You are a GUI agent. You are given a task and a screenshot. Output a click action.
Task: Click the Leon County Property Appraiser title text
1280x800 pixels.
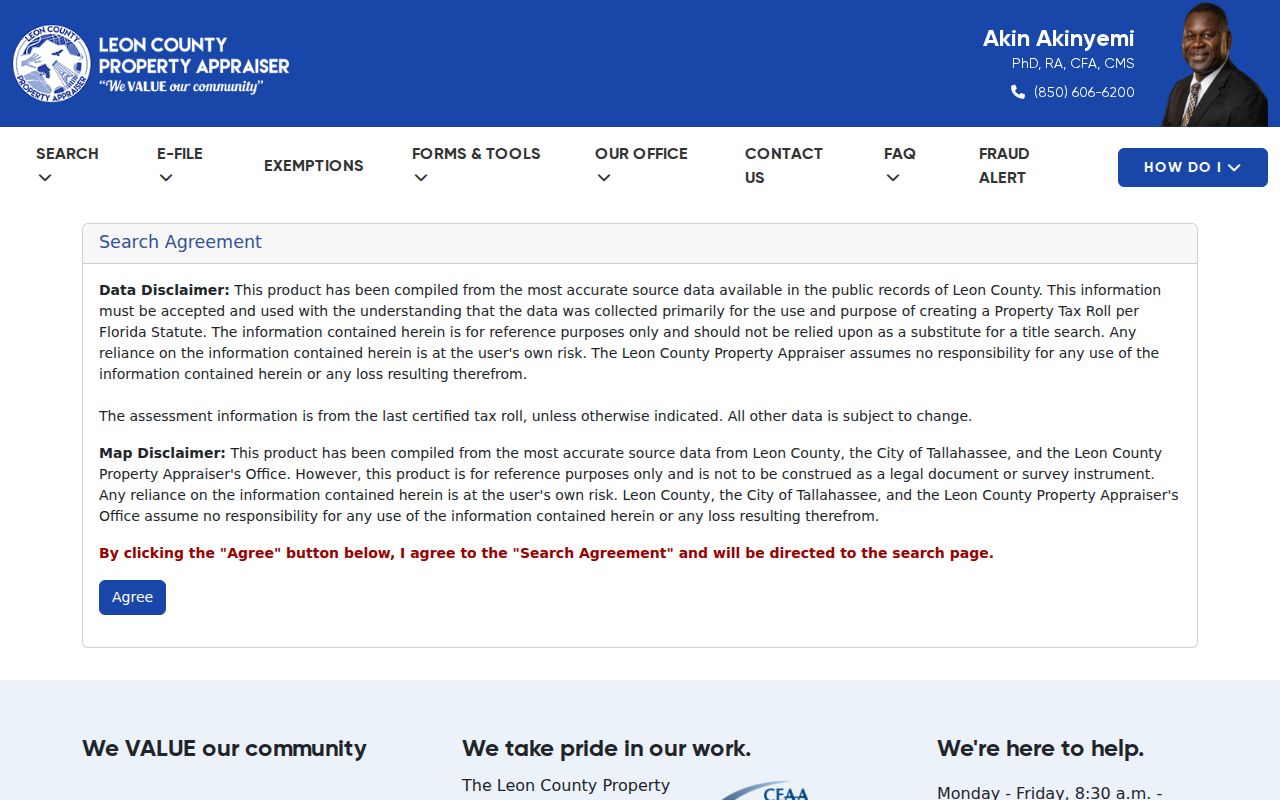pos(194,56)
